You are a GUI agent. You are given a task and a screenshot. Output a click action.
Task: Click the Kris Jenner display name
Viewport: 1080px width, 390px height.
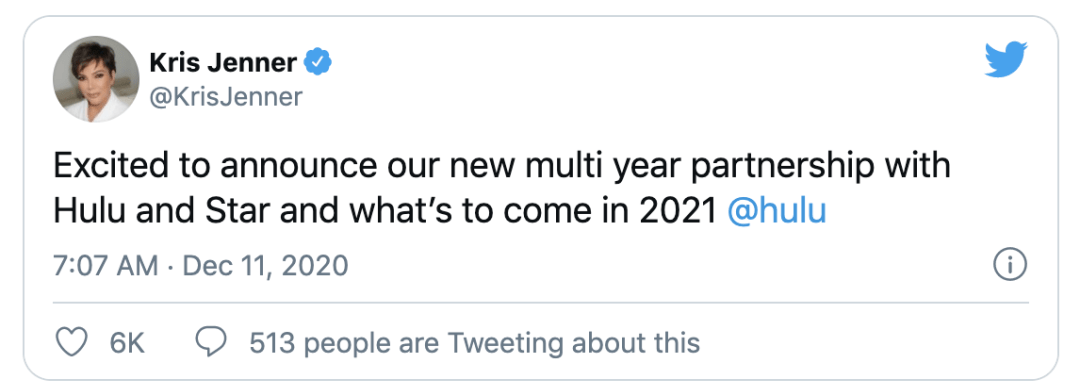coord(223,63)
